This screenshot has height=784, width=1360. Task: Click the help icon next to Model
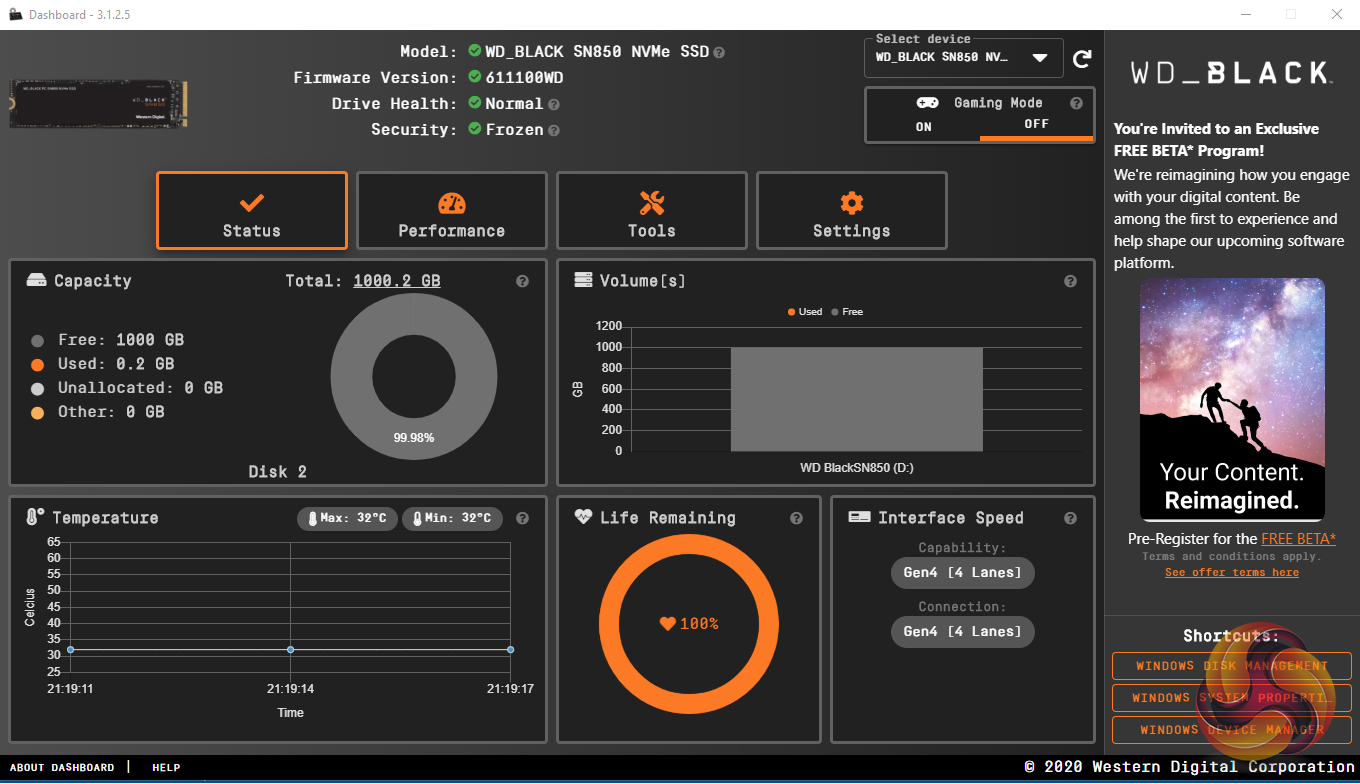(719, 52)
